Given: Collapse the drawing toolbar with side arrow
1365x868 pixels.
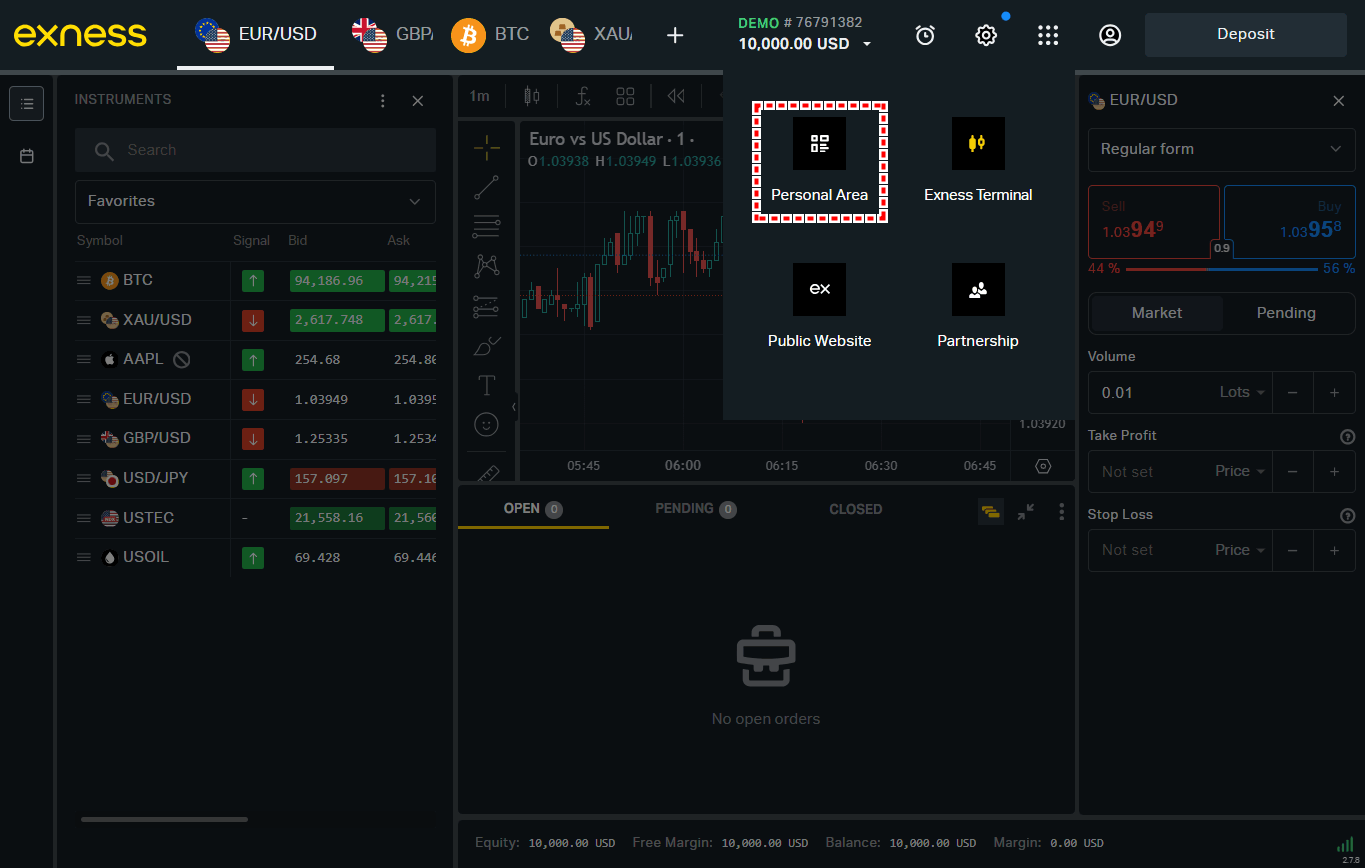Looking at the screenshot, I should 514,406.
